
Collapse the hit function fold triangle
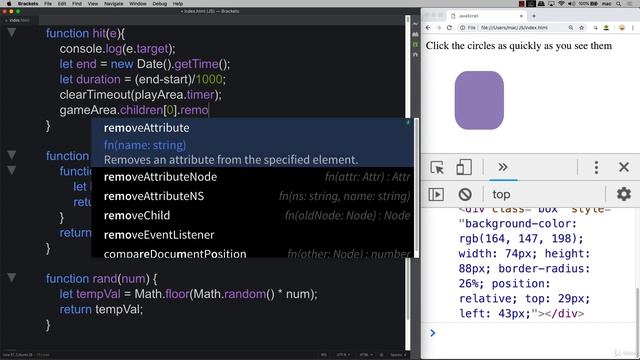point(12,32)
